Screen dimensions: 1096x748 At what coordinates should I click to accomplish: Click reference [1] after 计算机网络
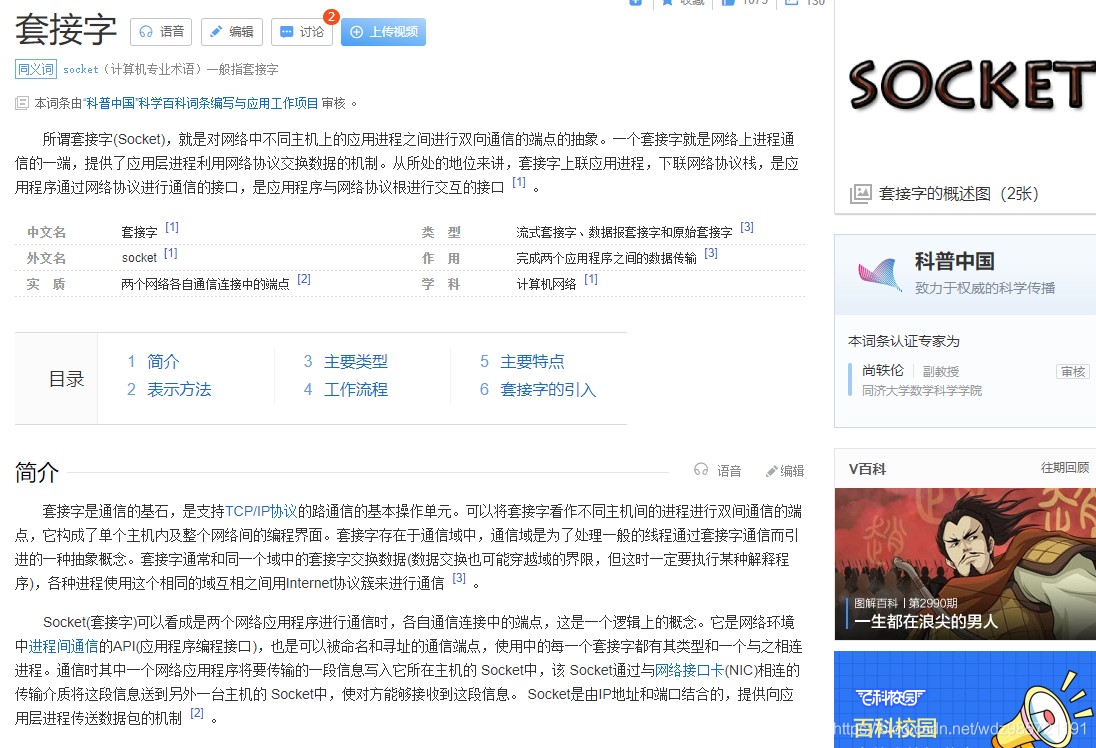tap(591, 279)
